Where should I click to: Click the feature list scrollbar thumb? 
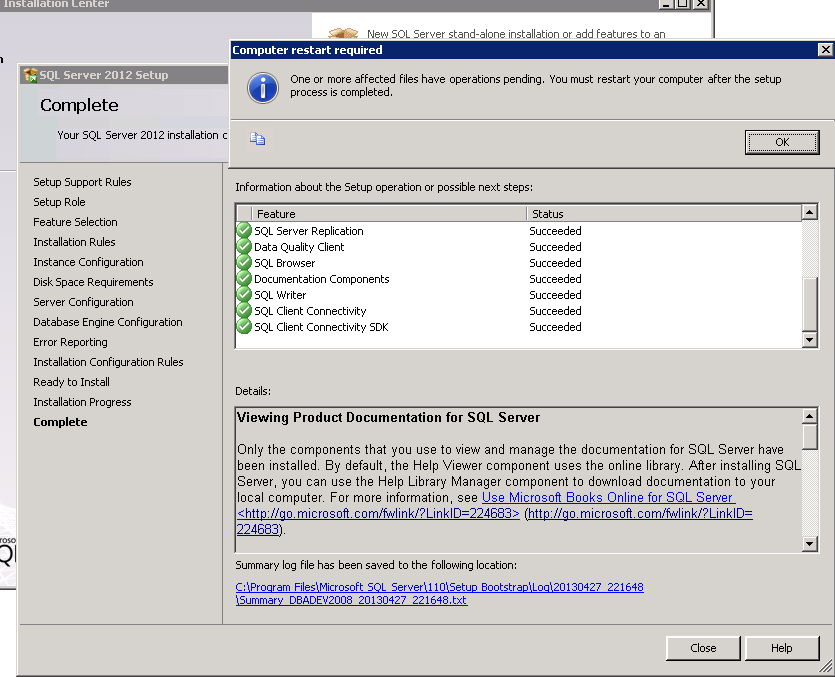pyautogui.click(x=809, y=305)
